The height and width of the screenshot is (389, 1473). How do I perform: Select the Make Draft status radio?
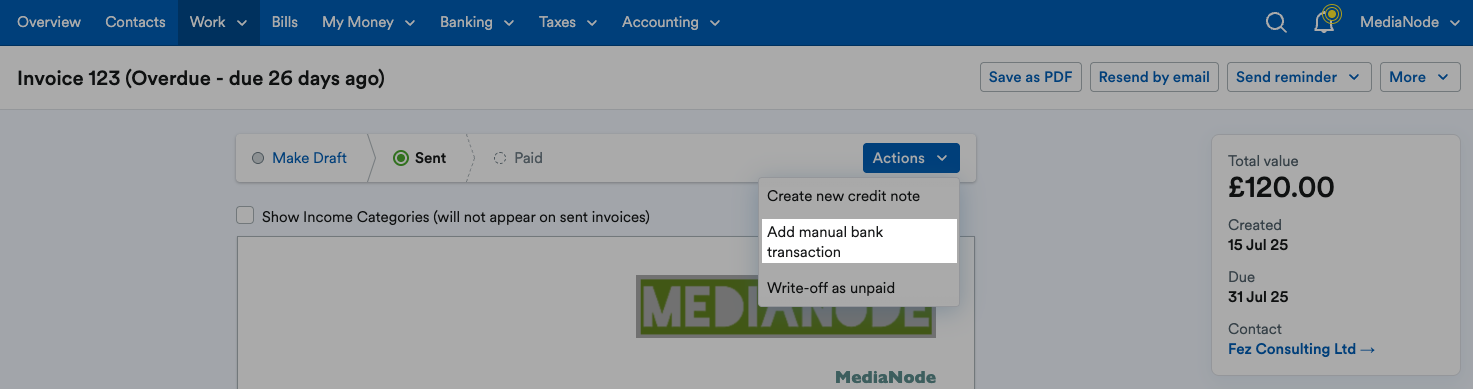coord(258,158)
